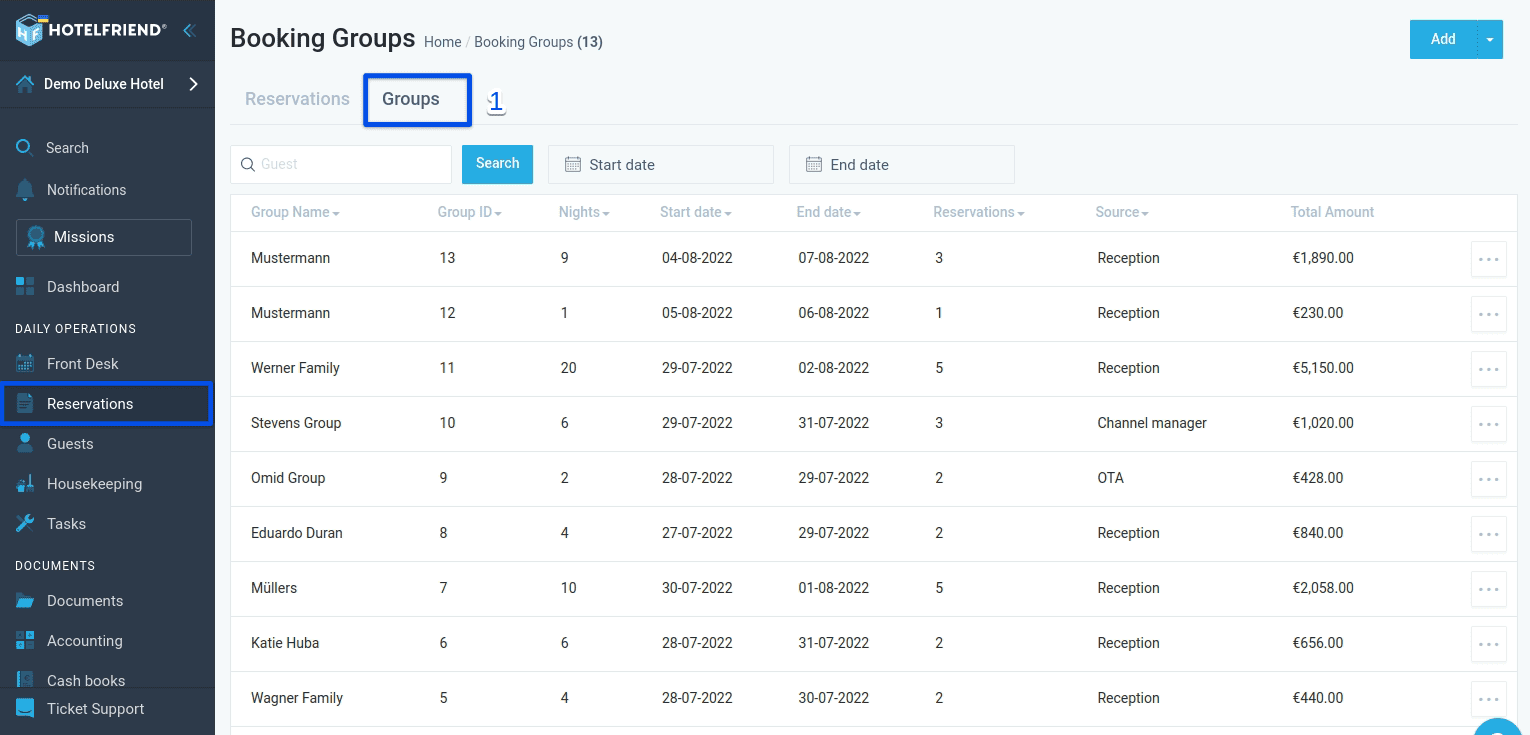The width and height of the screenshot is (1530, 735).
Task: Click the calendar icon in End date field
Action: 814,164
